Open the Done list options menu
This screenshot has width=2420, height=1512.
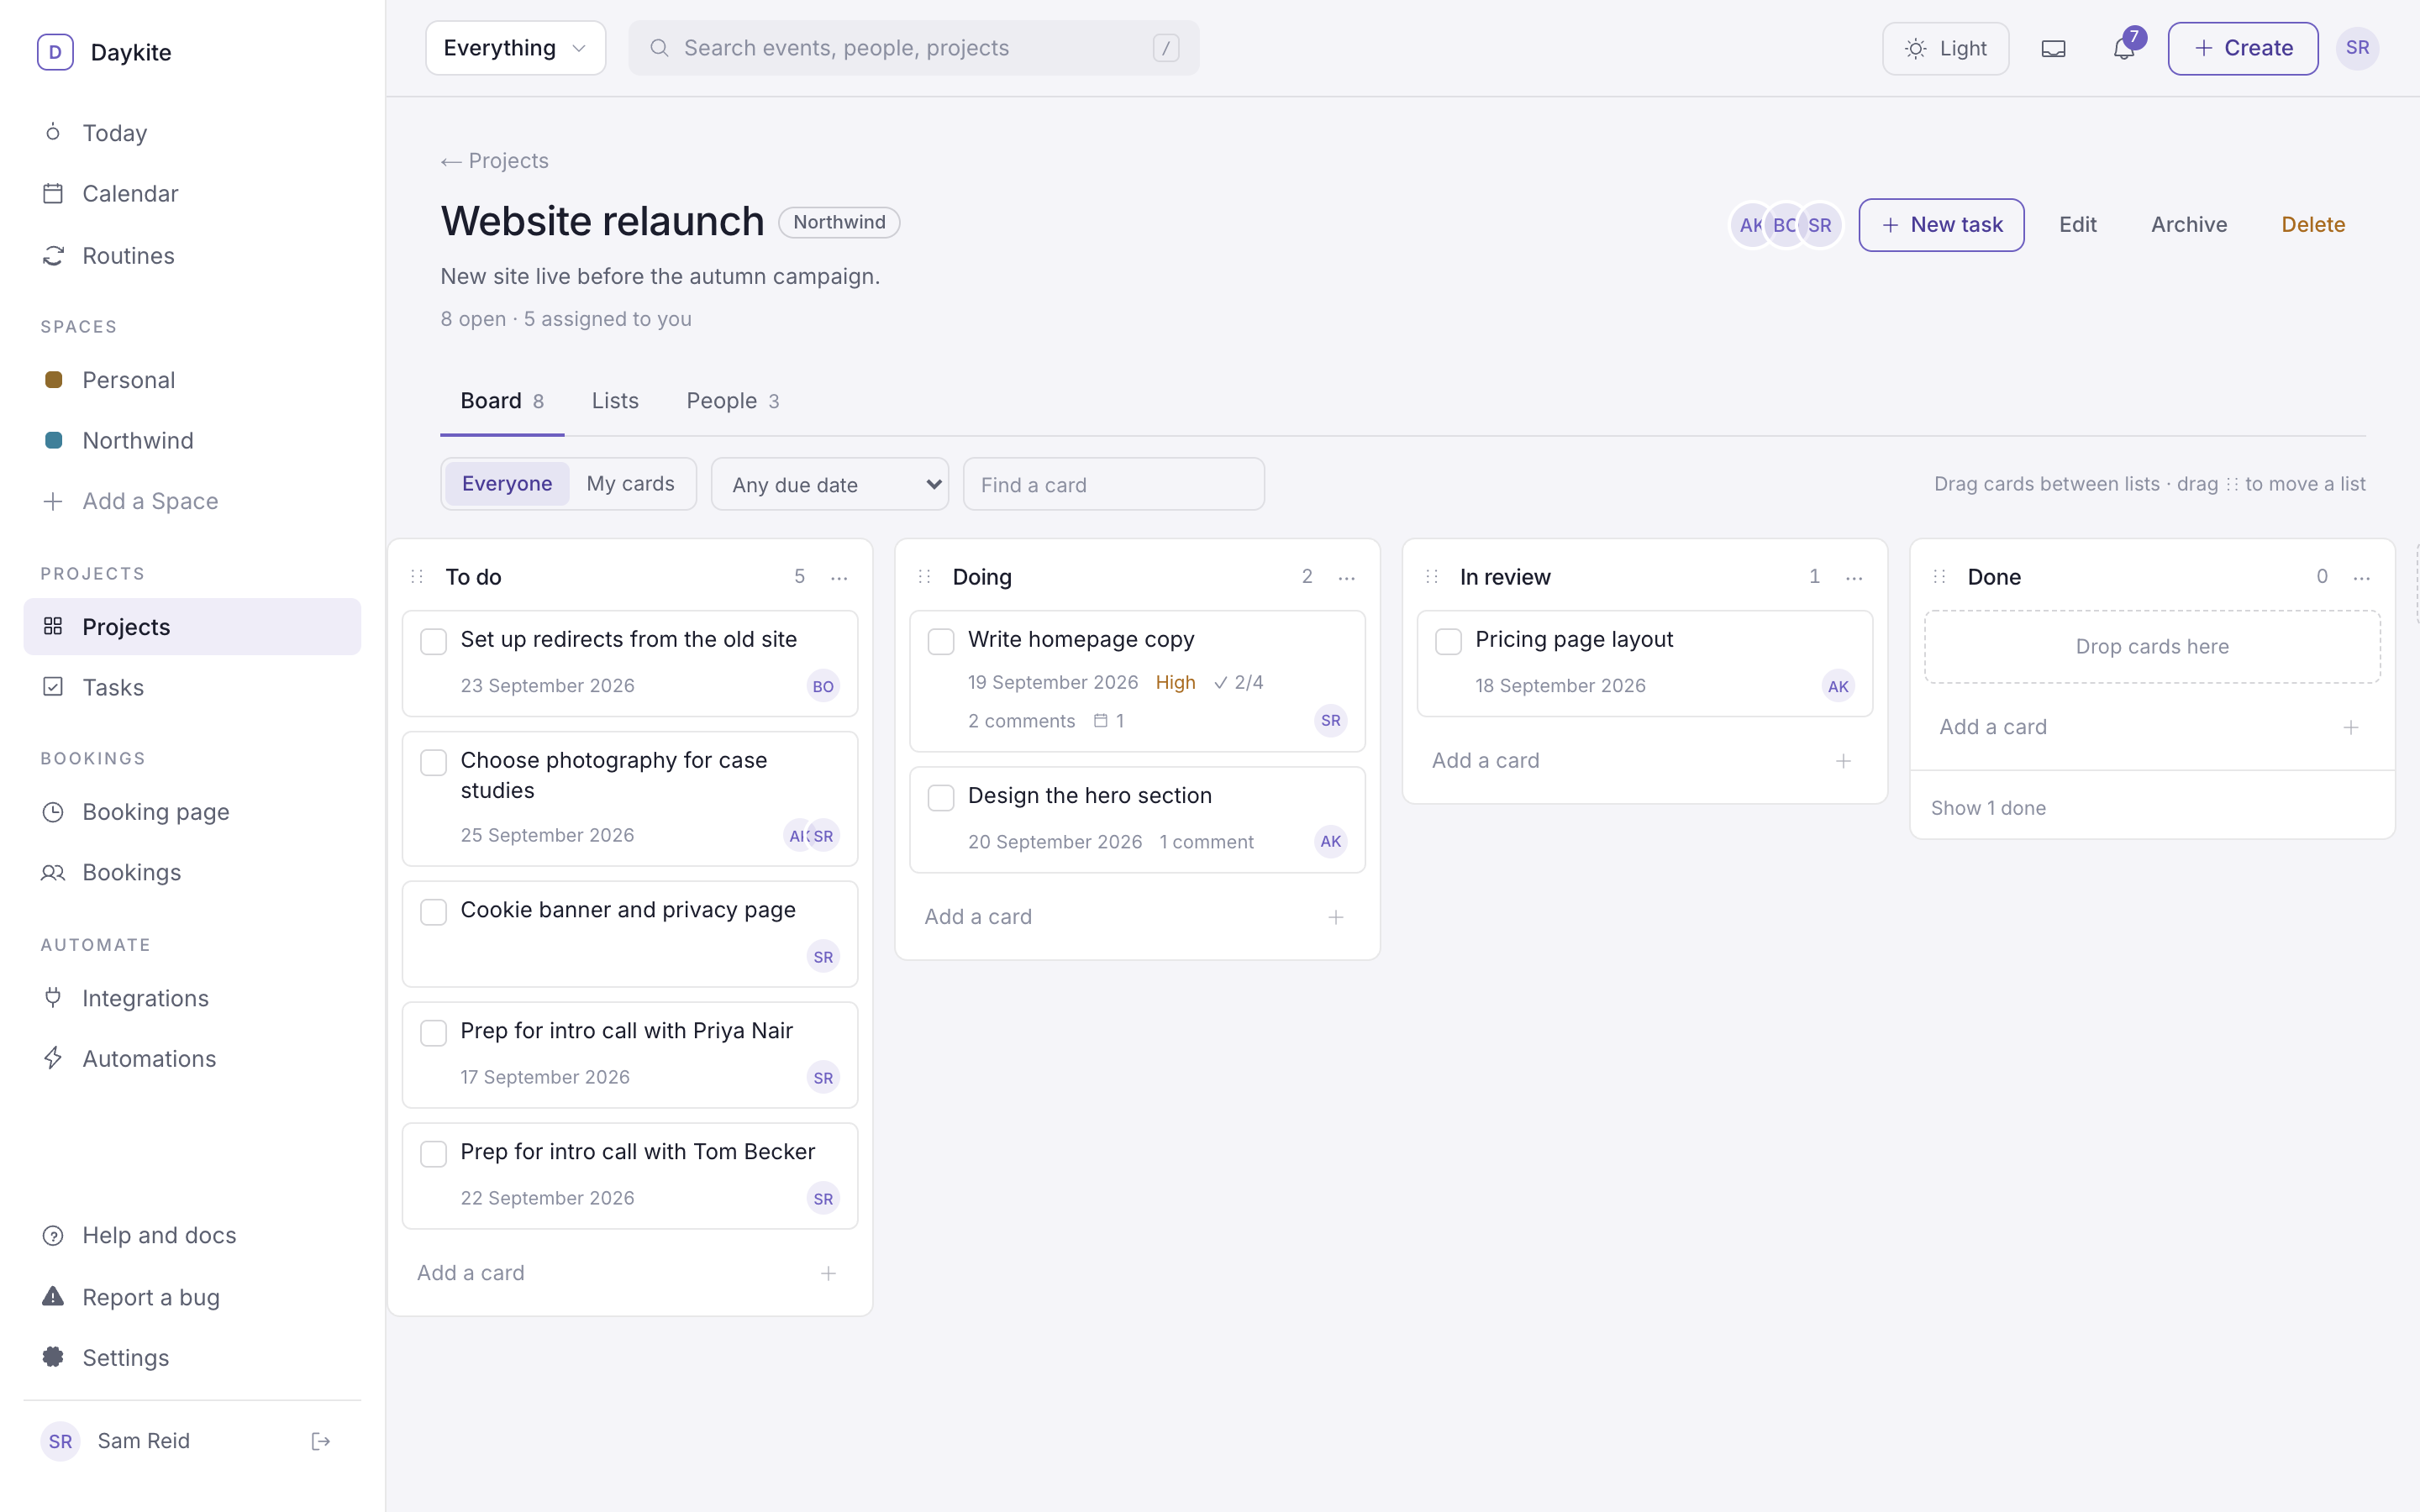click(2362, 577)
